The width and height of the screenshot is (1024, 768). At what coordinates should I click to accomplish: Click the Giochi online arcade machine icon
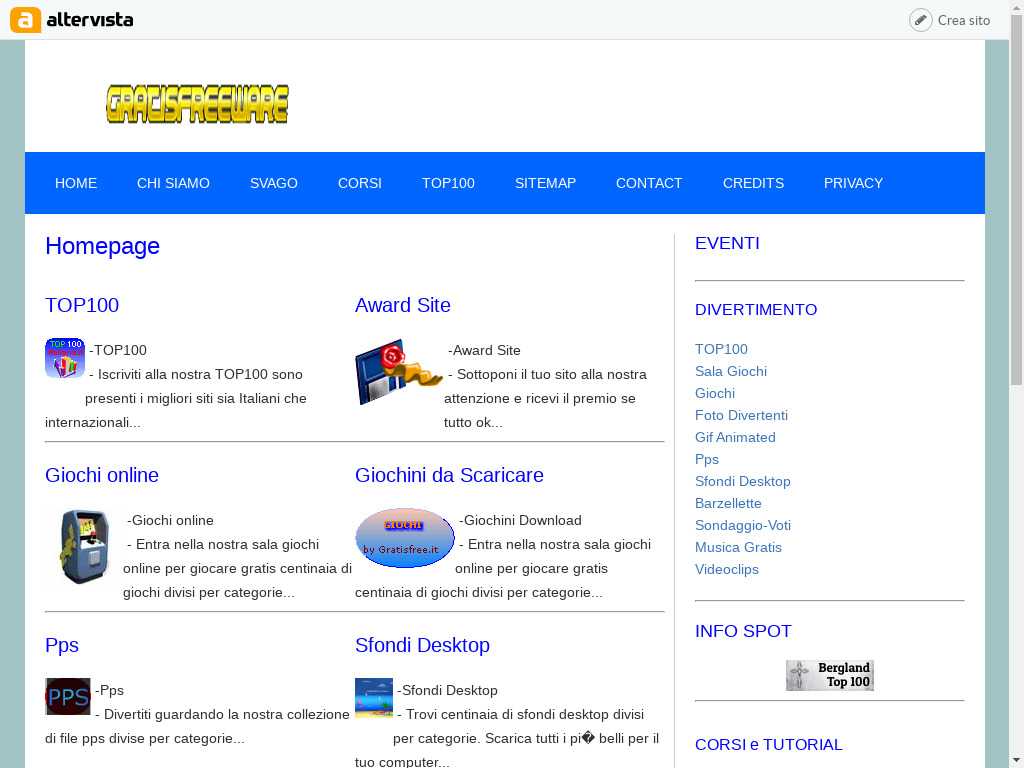click(x=83, y=546)
